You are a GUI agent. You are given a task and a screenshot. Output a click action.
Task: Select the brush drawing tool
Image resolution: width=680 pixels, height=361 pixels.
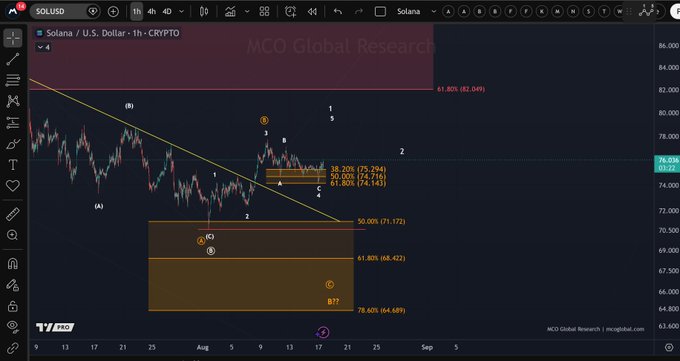[x=13, y=144]
